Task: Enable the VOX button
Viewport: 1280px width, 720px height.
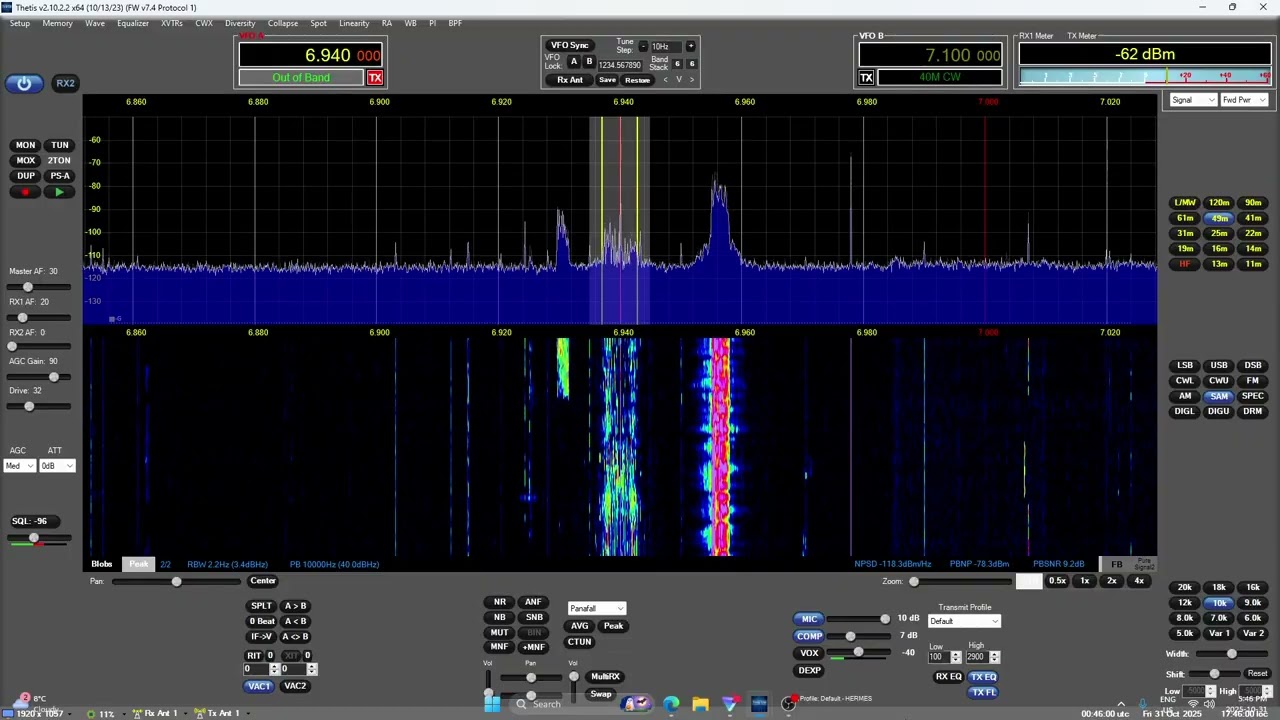Action: 809,653
